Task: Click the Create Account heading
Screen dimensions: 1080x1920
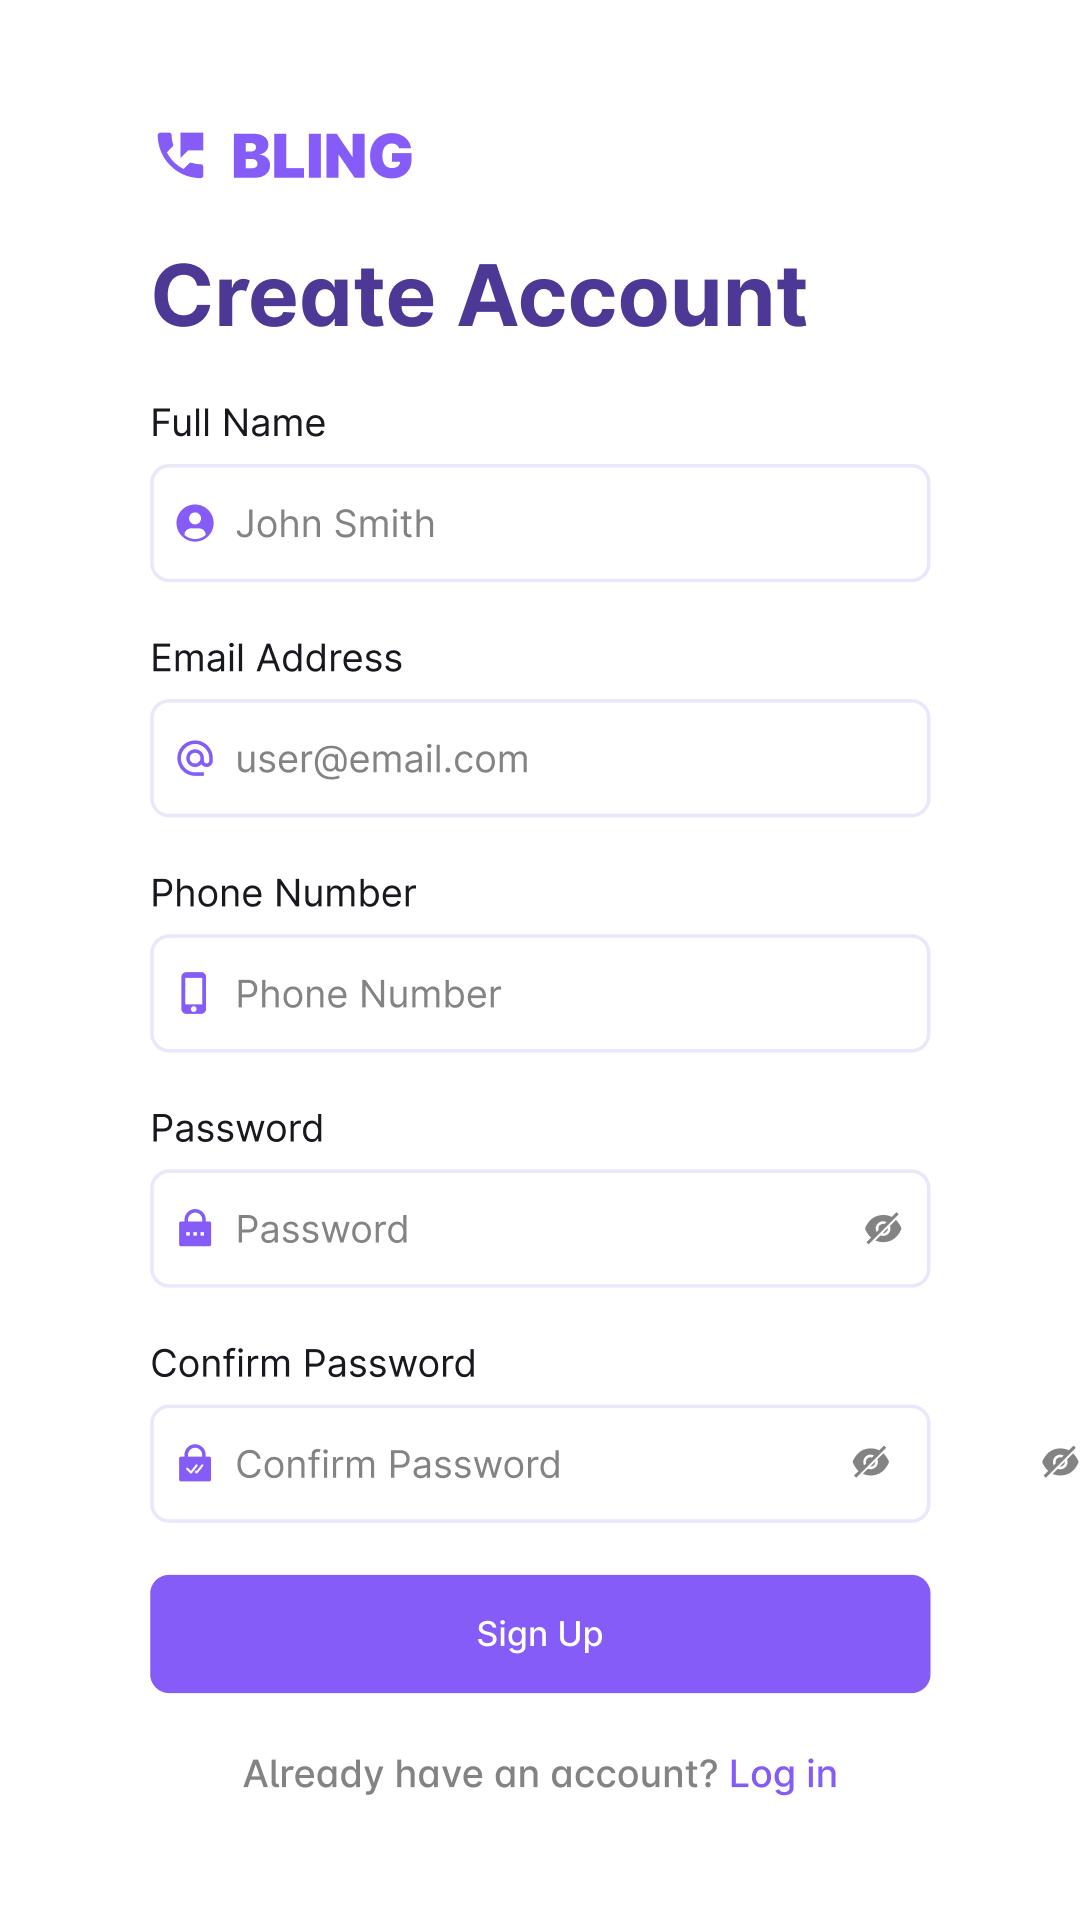Action: (479, 295)
